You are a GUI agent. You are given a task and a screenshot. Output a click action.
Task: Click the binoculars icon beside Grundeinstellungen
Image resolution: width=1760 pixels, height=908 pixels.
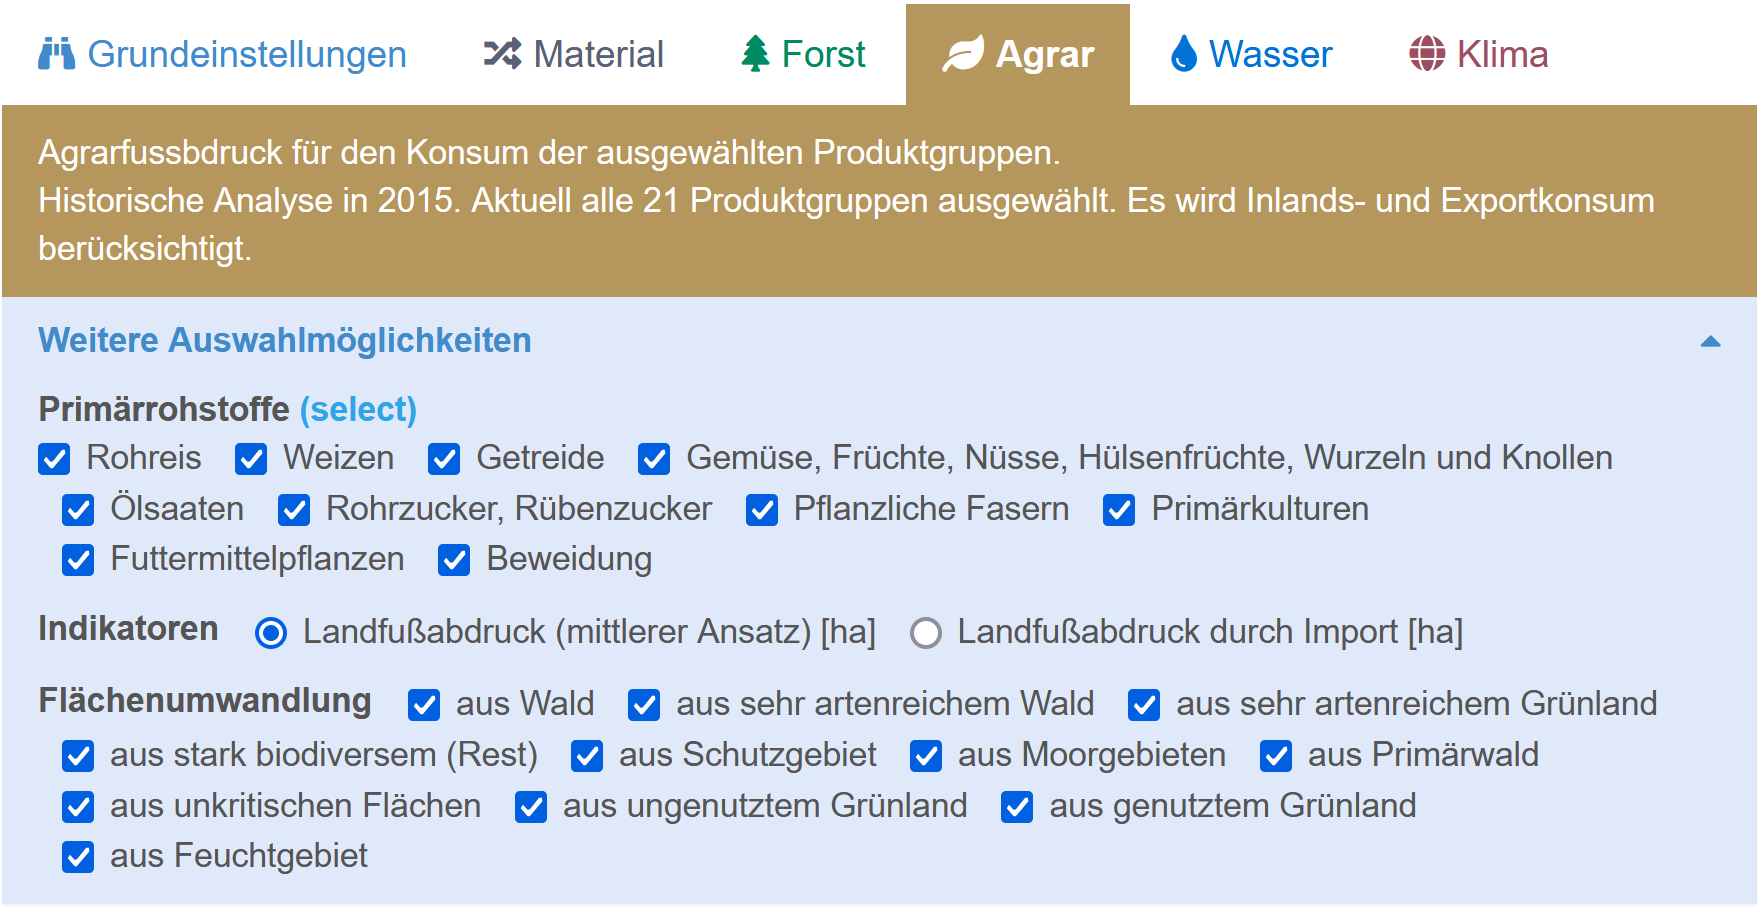coord(56,54)
